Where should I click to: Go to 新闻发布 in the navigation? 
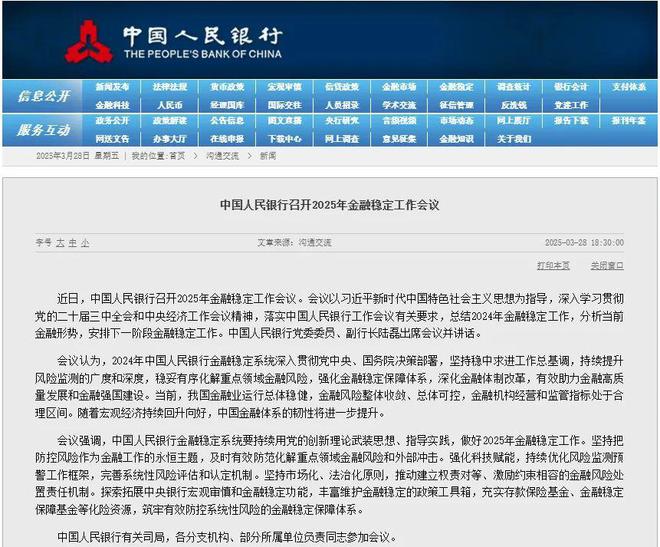click(x=112, y=87)
